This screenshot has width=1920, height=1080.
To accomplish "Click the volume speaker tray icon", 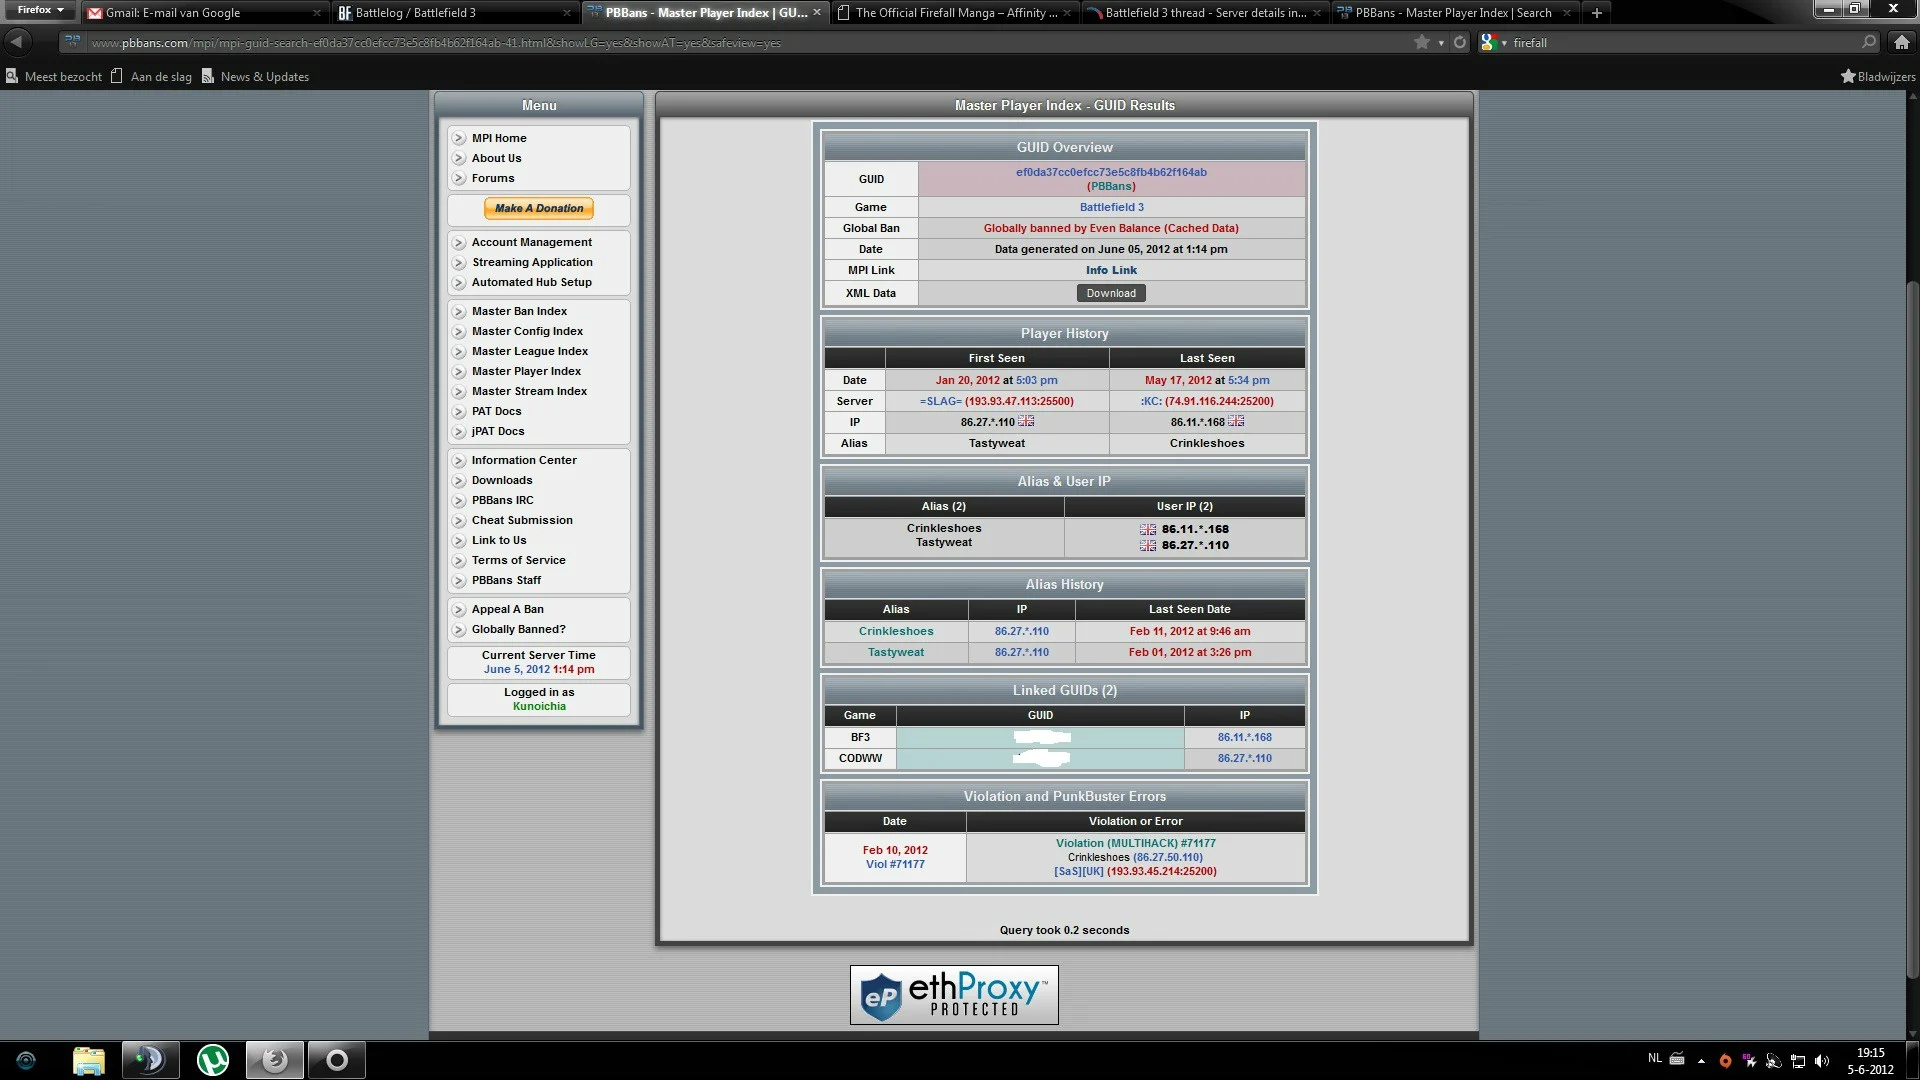I will click(x=1821, y=1060).
